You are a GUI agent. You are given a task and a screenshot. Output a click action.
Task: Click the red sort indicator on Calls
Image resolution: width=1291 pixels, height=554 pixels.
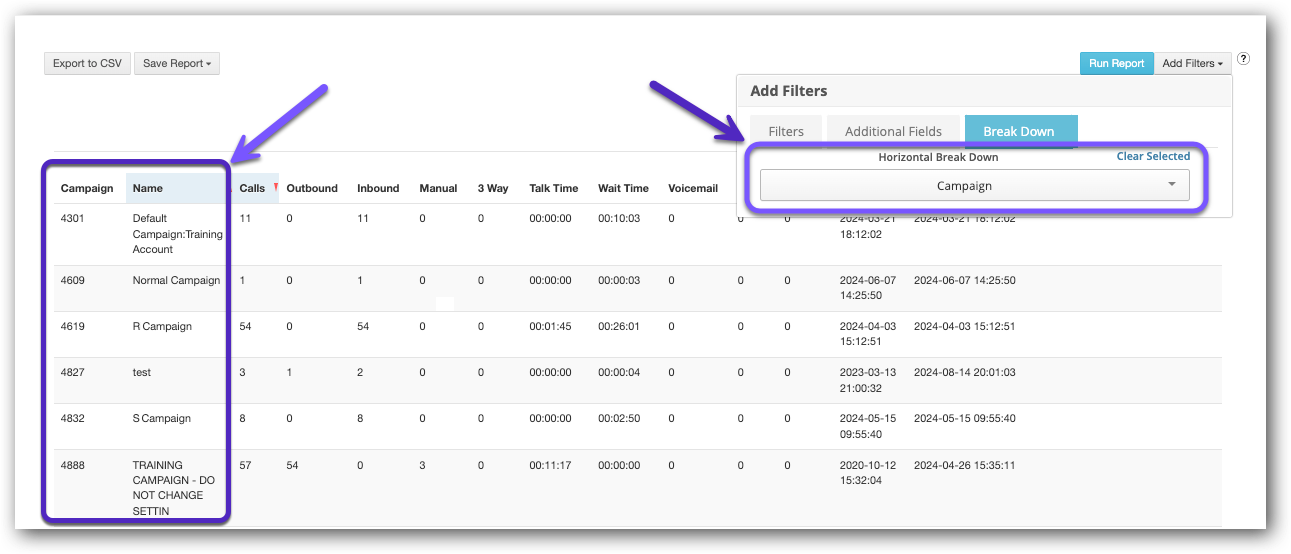pyautogui.click(x=275, y=186)
